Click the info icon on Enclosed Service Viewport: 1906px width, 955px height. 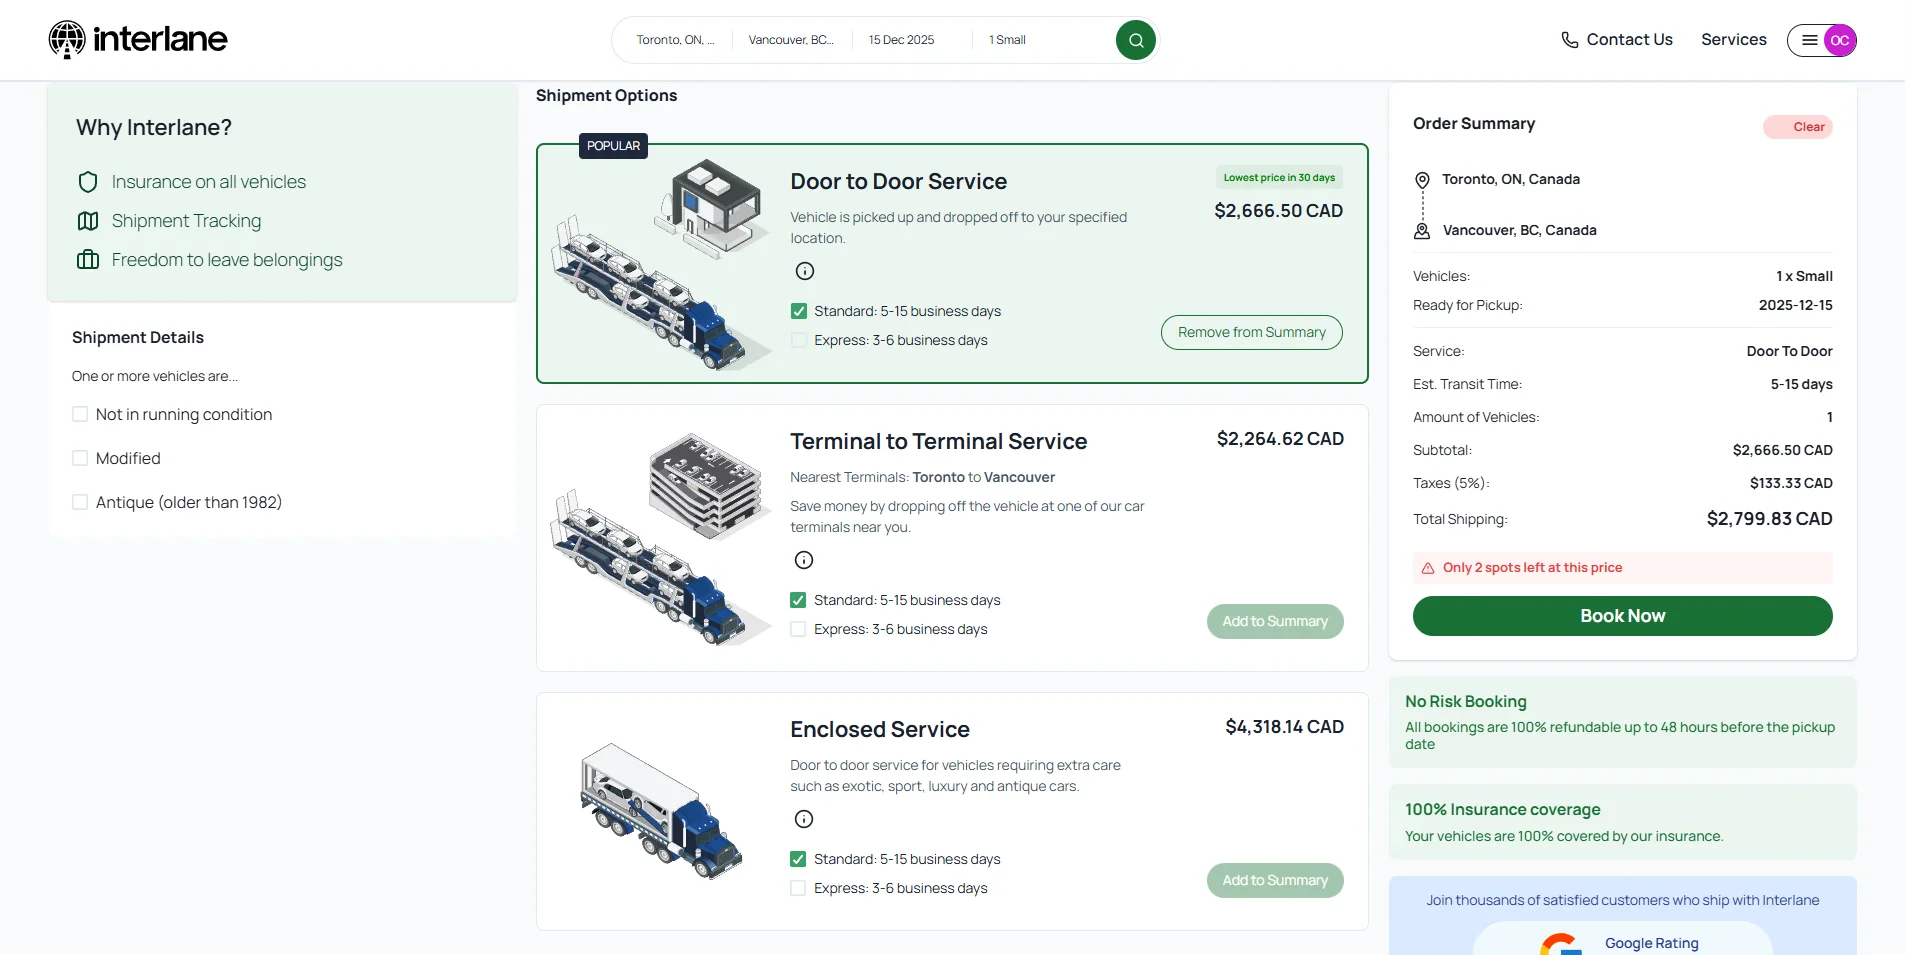(804, 819)
